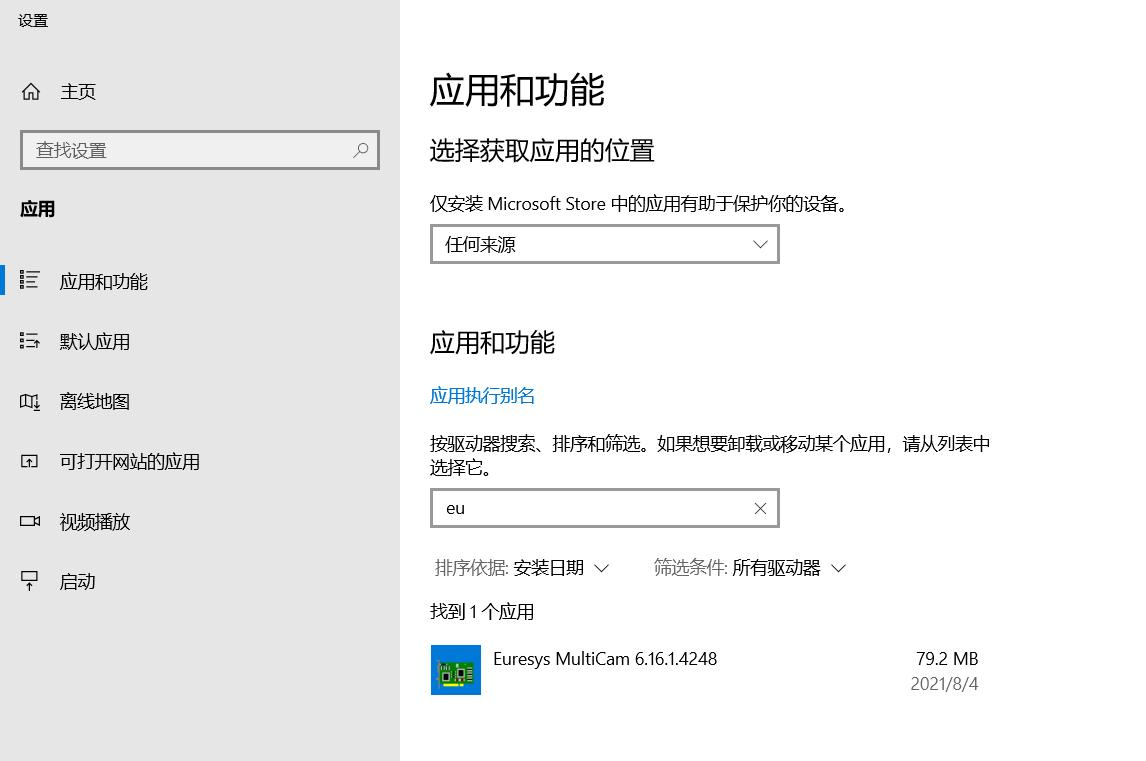
Task: Switch to 默认应用 via its text label
Action: [x=95, y=341]
